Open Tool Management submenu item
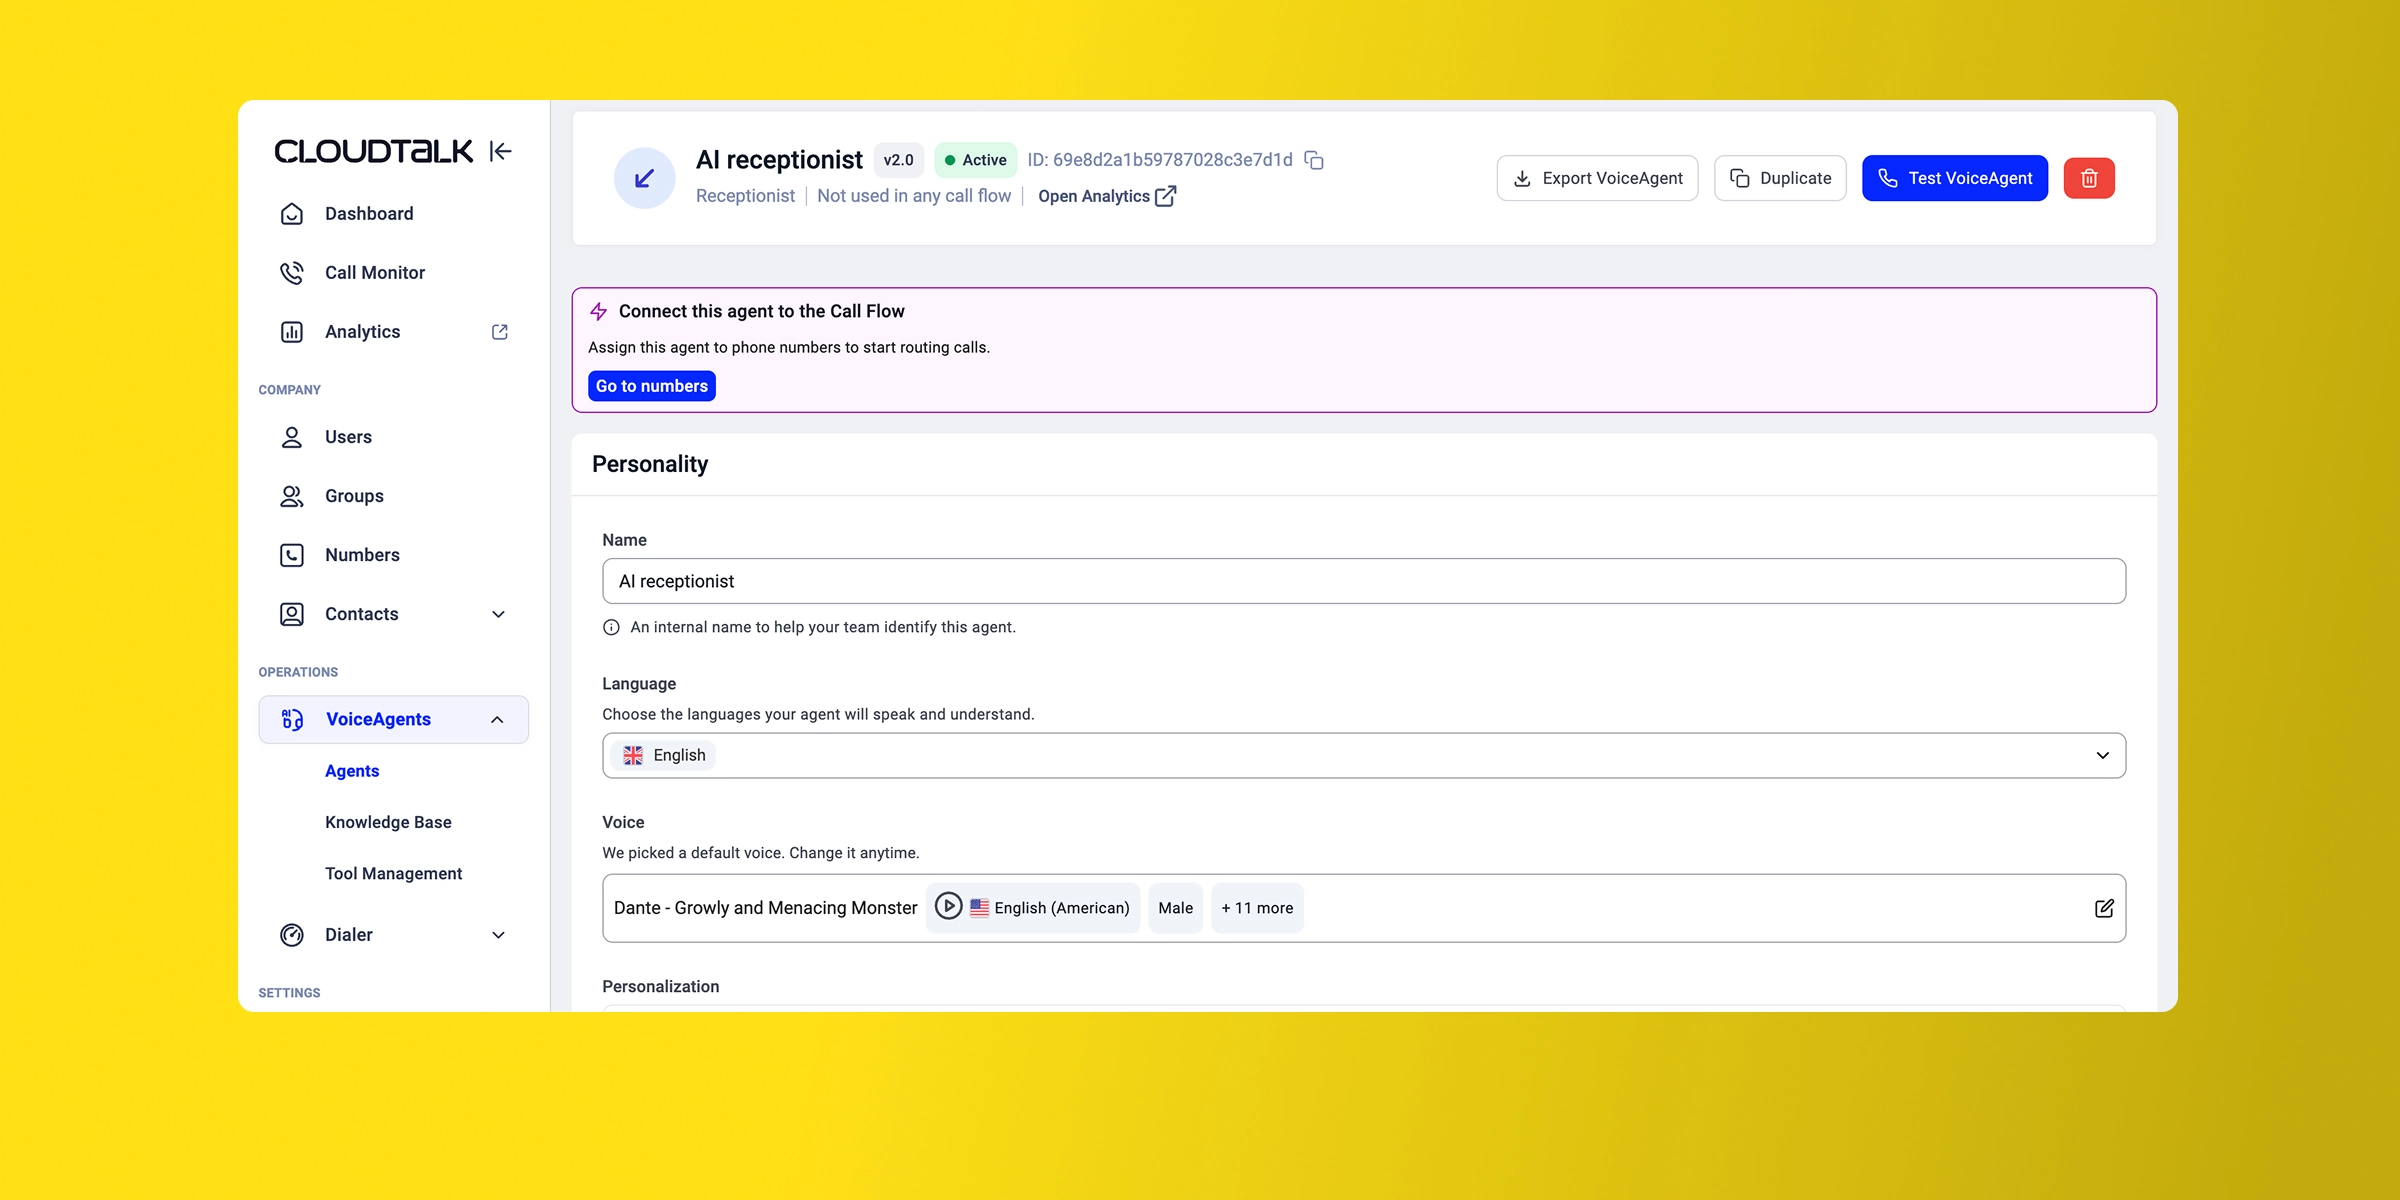Viewport: 2400px width, 1200px height. [x=393, y=874]
